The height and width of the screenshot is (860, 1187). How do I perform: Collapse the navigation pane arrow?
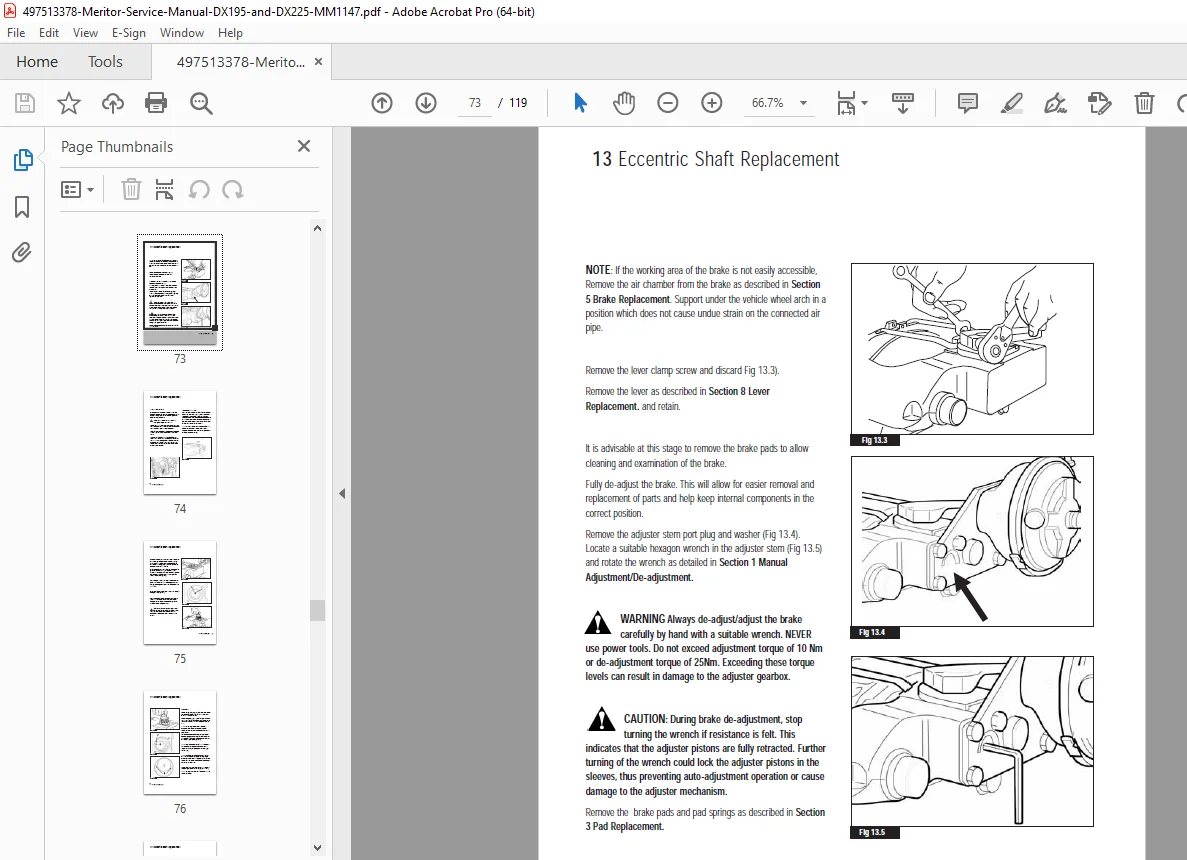click(x=342, y=494)
